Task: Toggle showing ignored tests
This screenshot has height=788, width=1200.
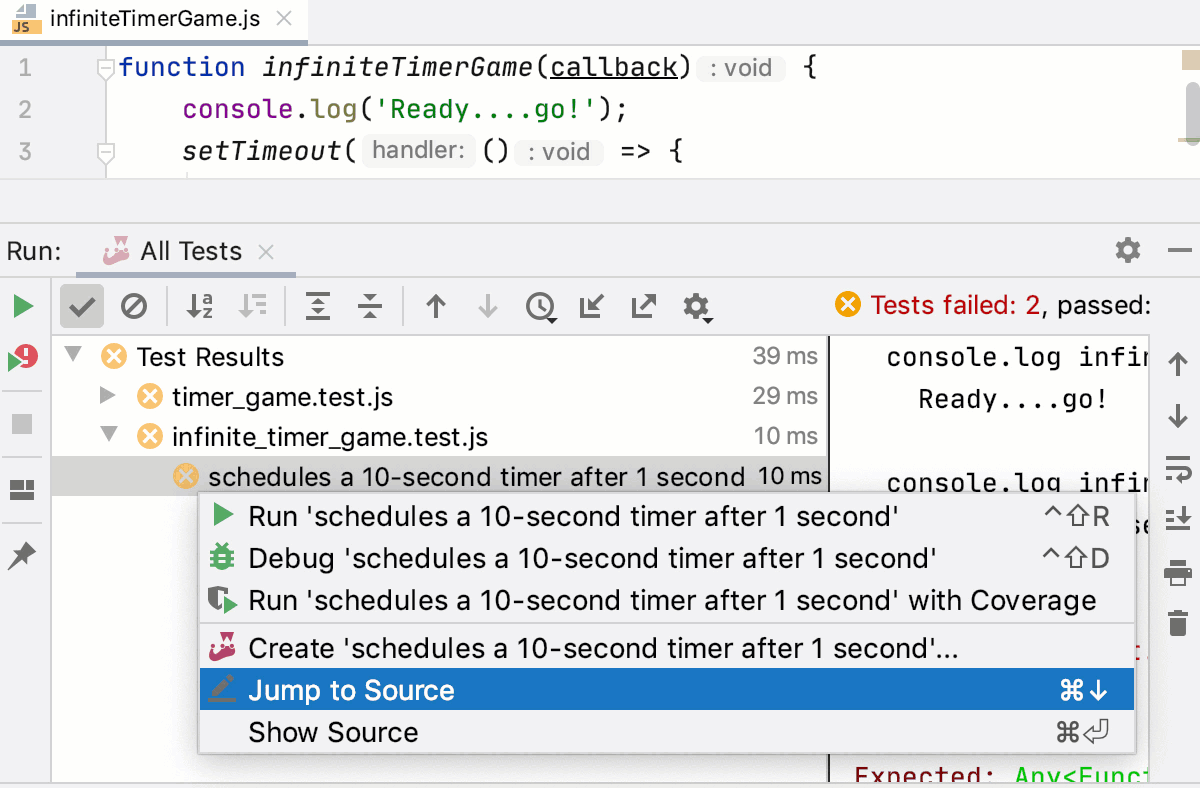Action: [135, 306]
